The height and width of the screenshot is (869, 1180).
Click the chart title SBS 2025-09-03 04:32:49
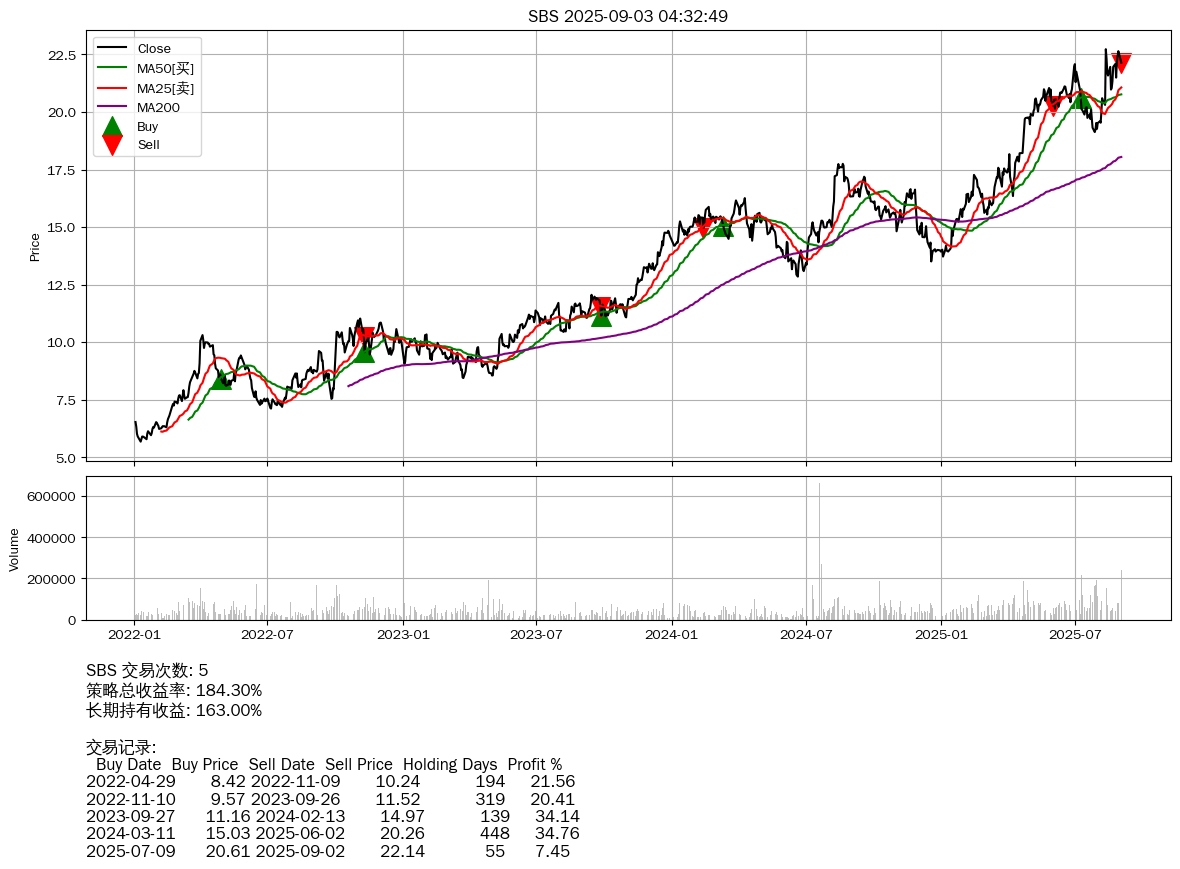click(x=628, y=16)
